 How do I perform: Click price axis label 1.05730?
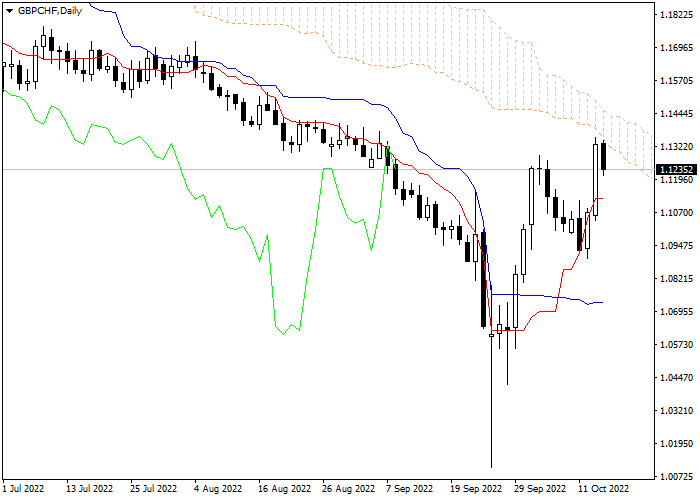click(676, 345)
